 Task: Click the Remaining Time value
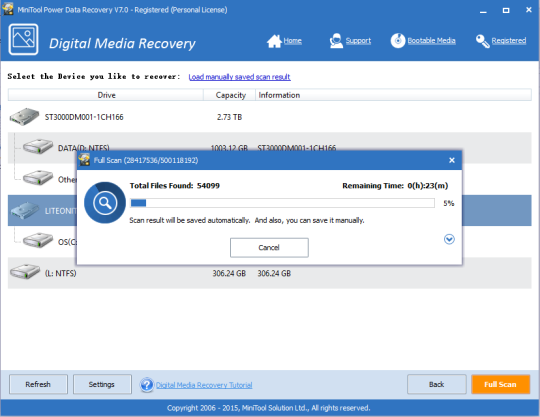click(427, 186)
